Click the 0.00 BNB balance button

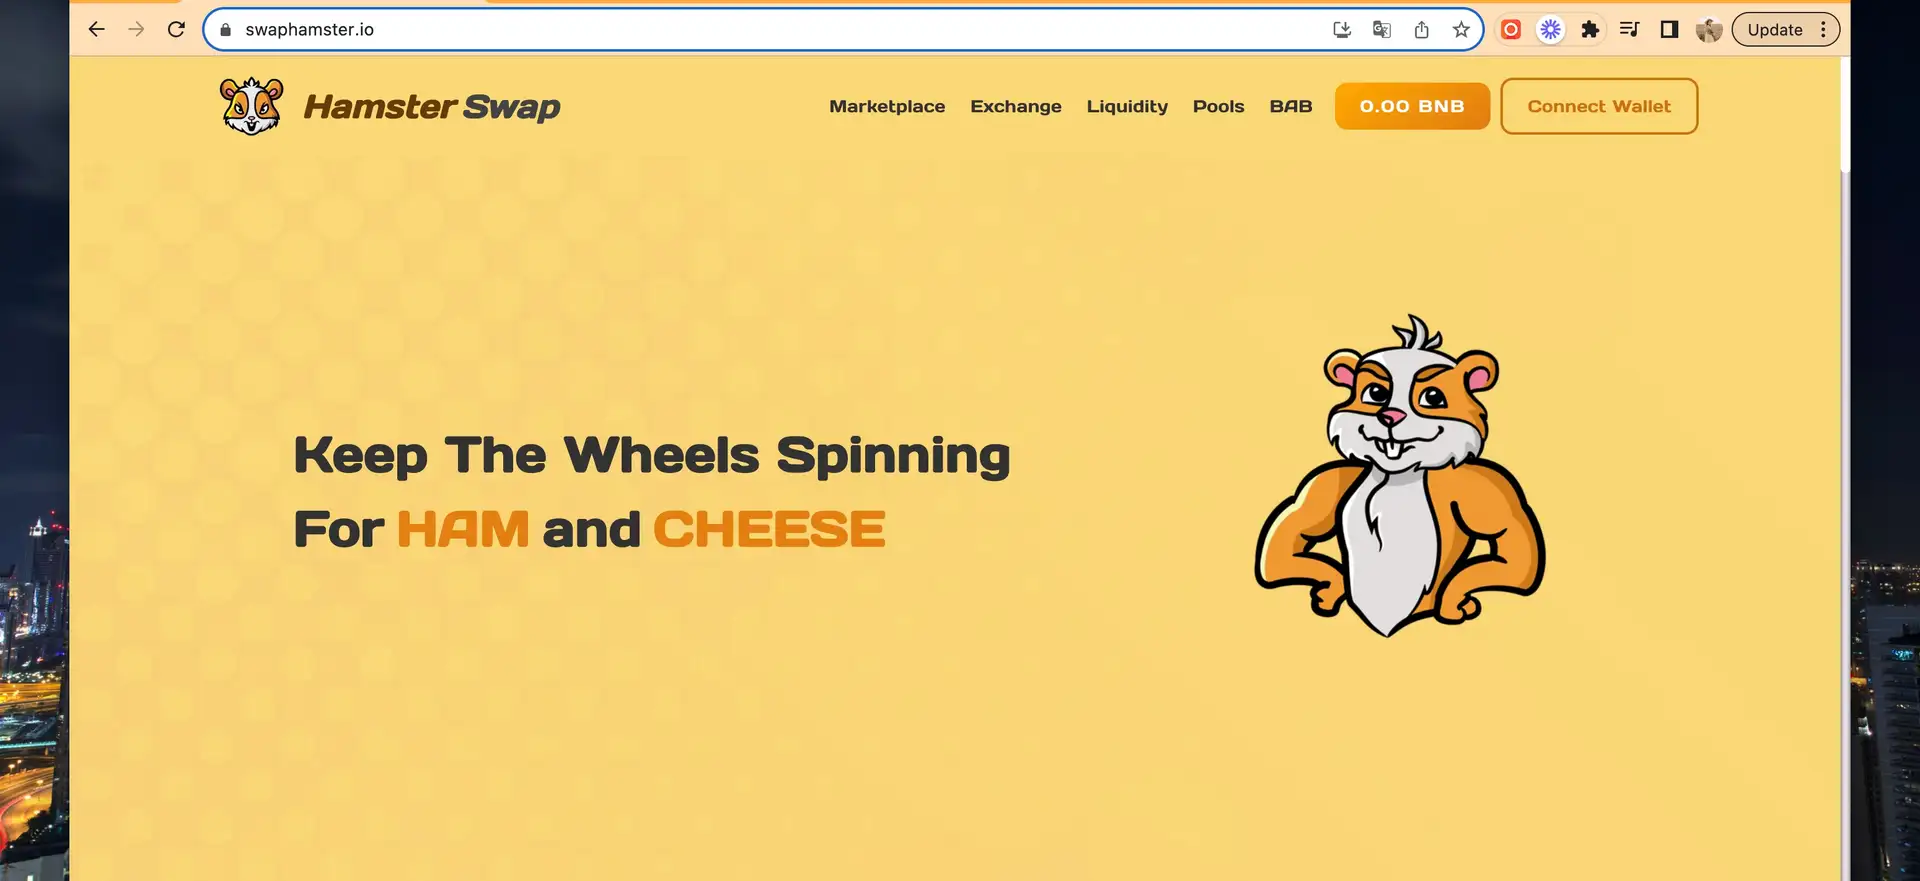coord(1412,106)
